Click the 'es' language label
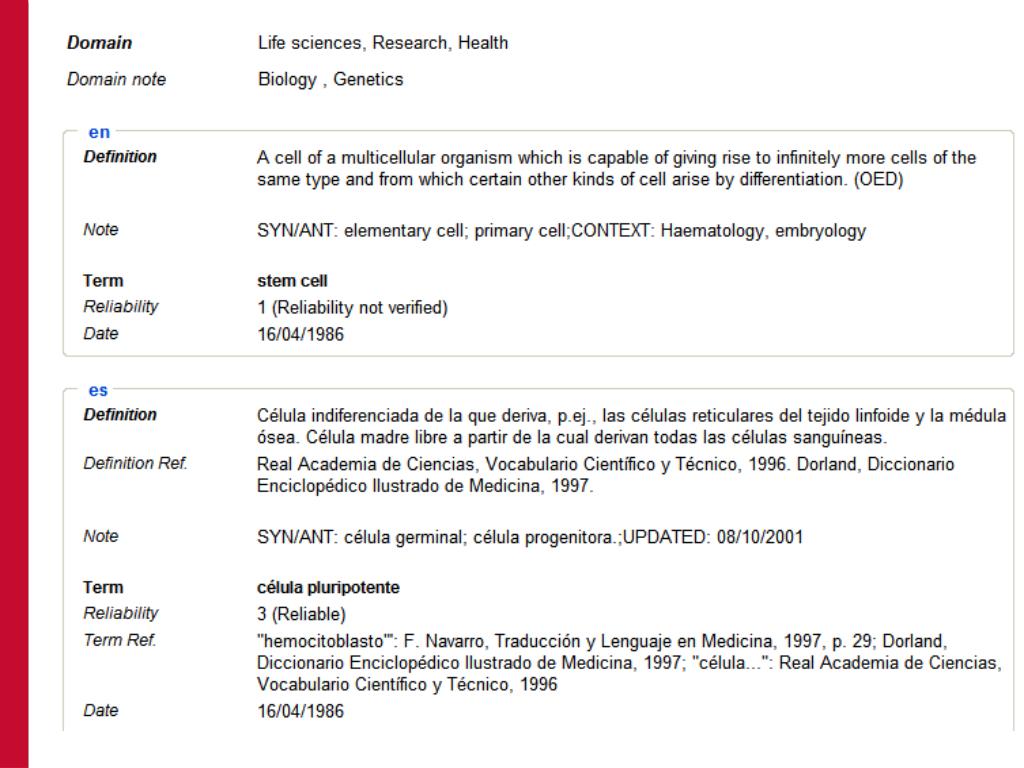The height and width of the screenshot is (768, 1024). coord(98,391)
